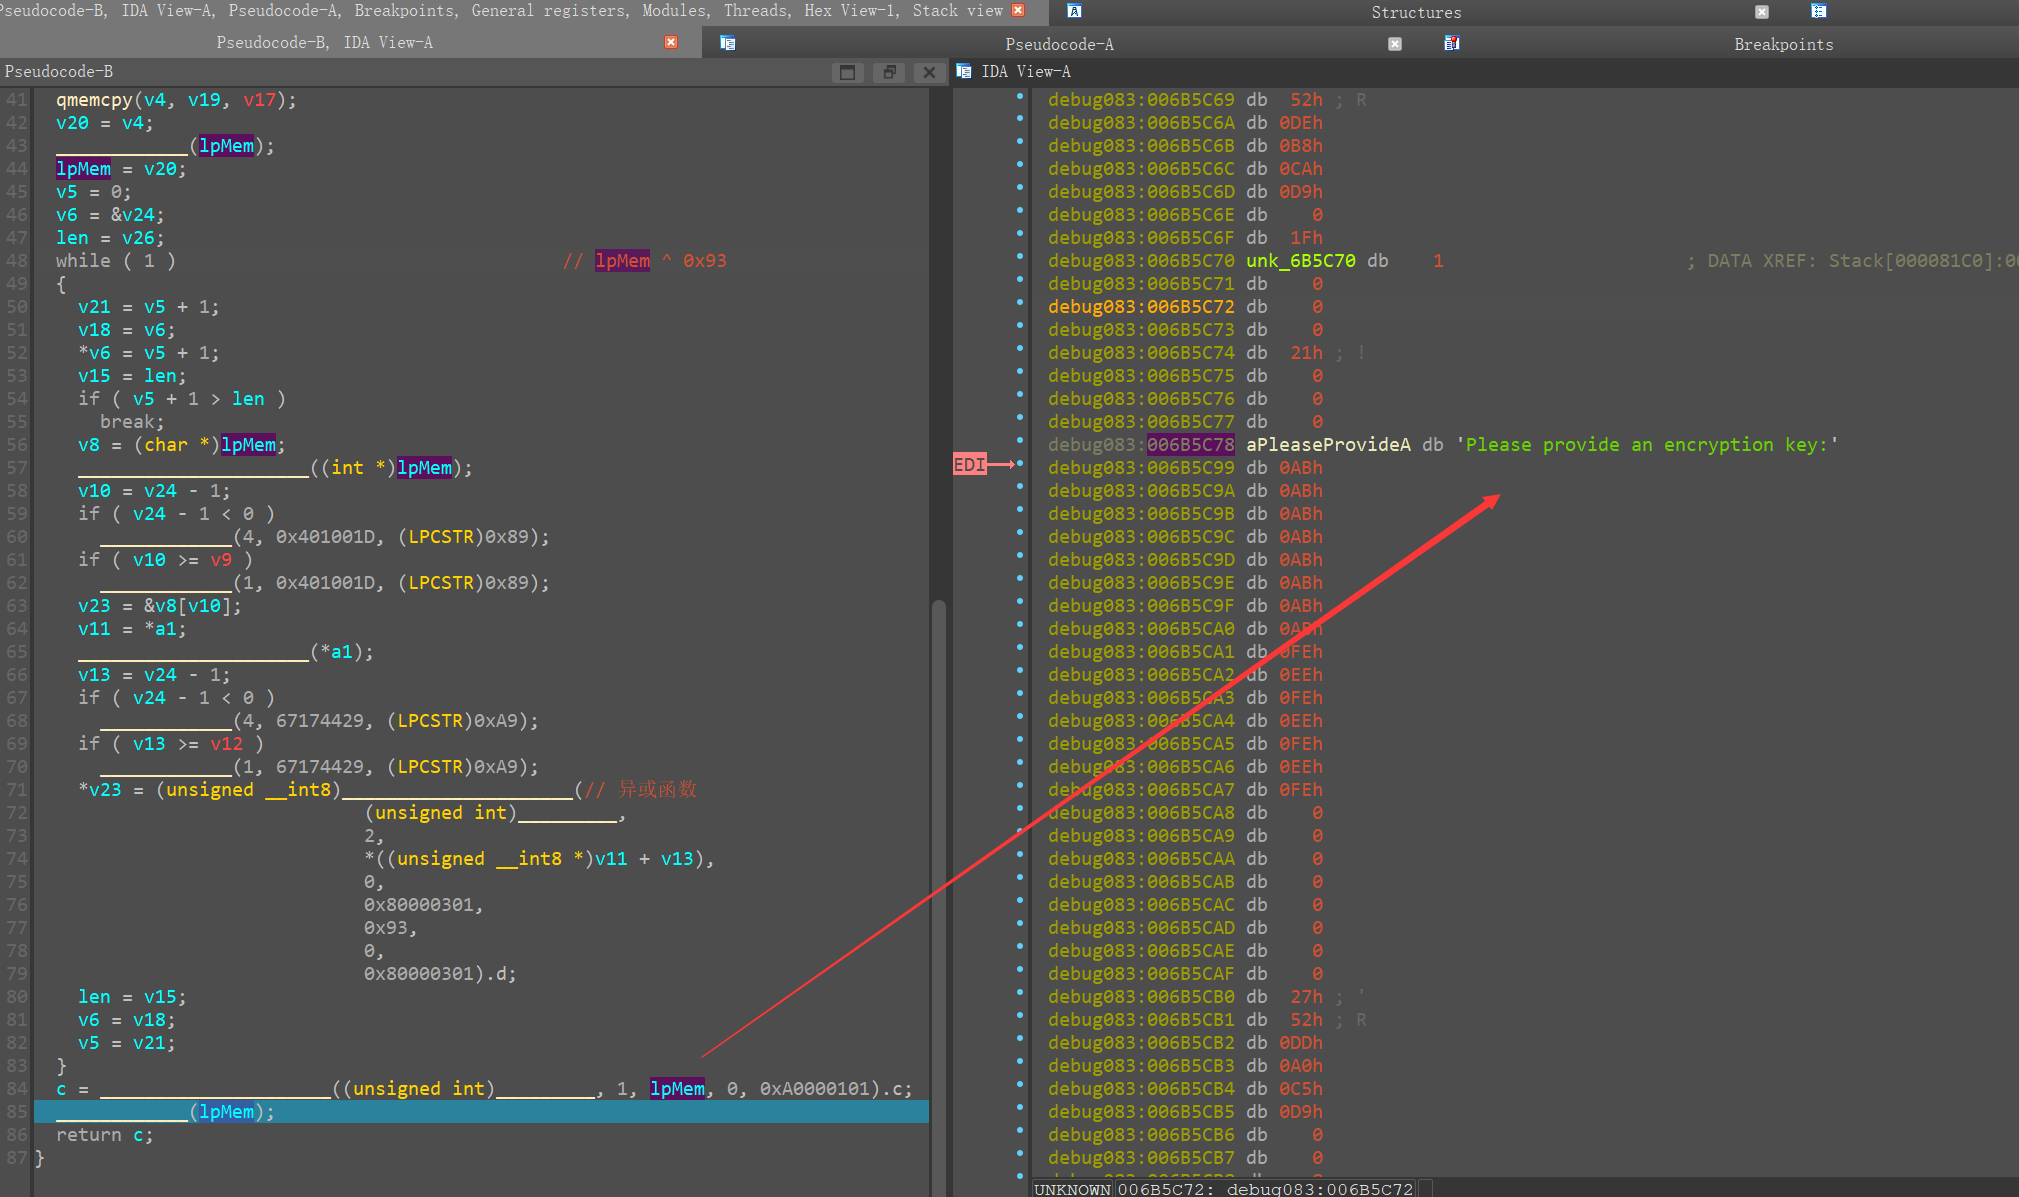The height and width of the screenshot is (1197, 2019).
Task: Click the EDI register marker in gutter
Action: pos(969,464)
